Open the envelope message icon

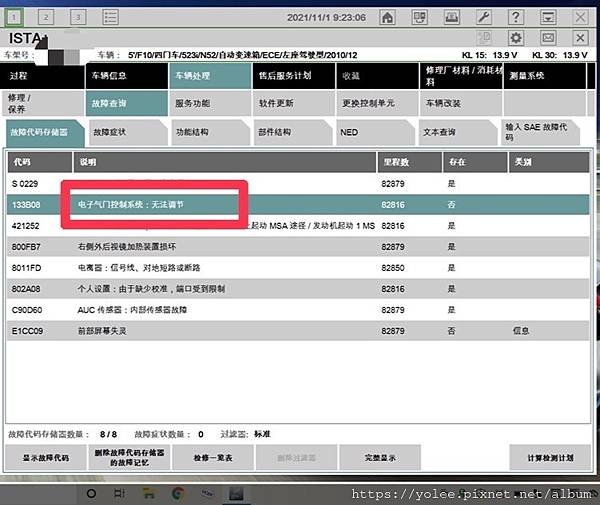point(548,38)
